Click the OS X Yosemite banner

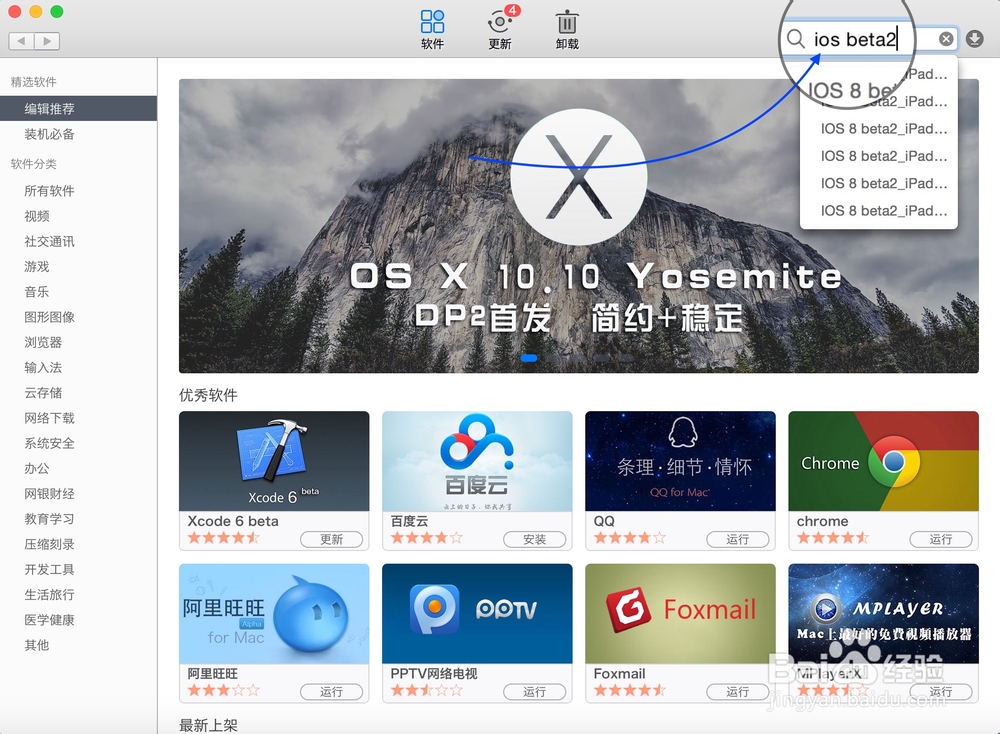click(578, 226)
